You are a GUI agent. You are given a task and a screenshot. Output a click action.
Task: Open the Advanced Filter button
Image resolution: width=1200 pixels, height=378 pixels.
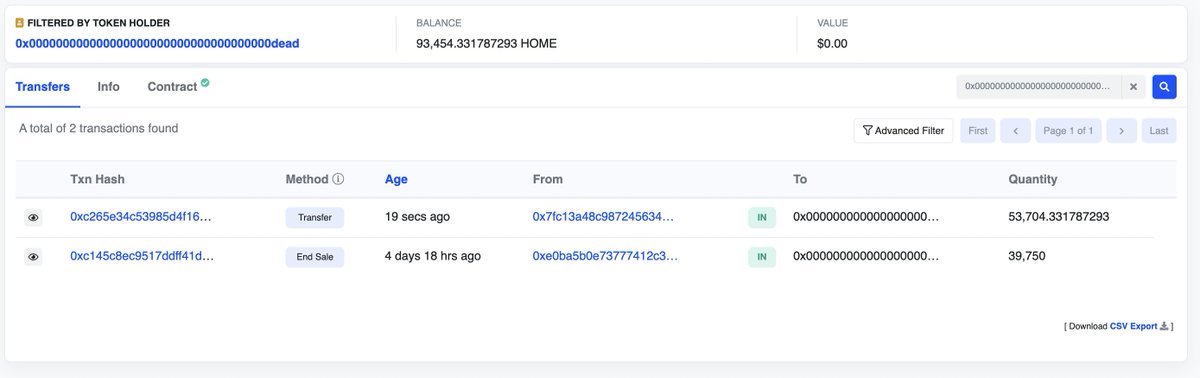(903, 131)
